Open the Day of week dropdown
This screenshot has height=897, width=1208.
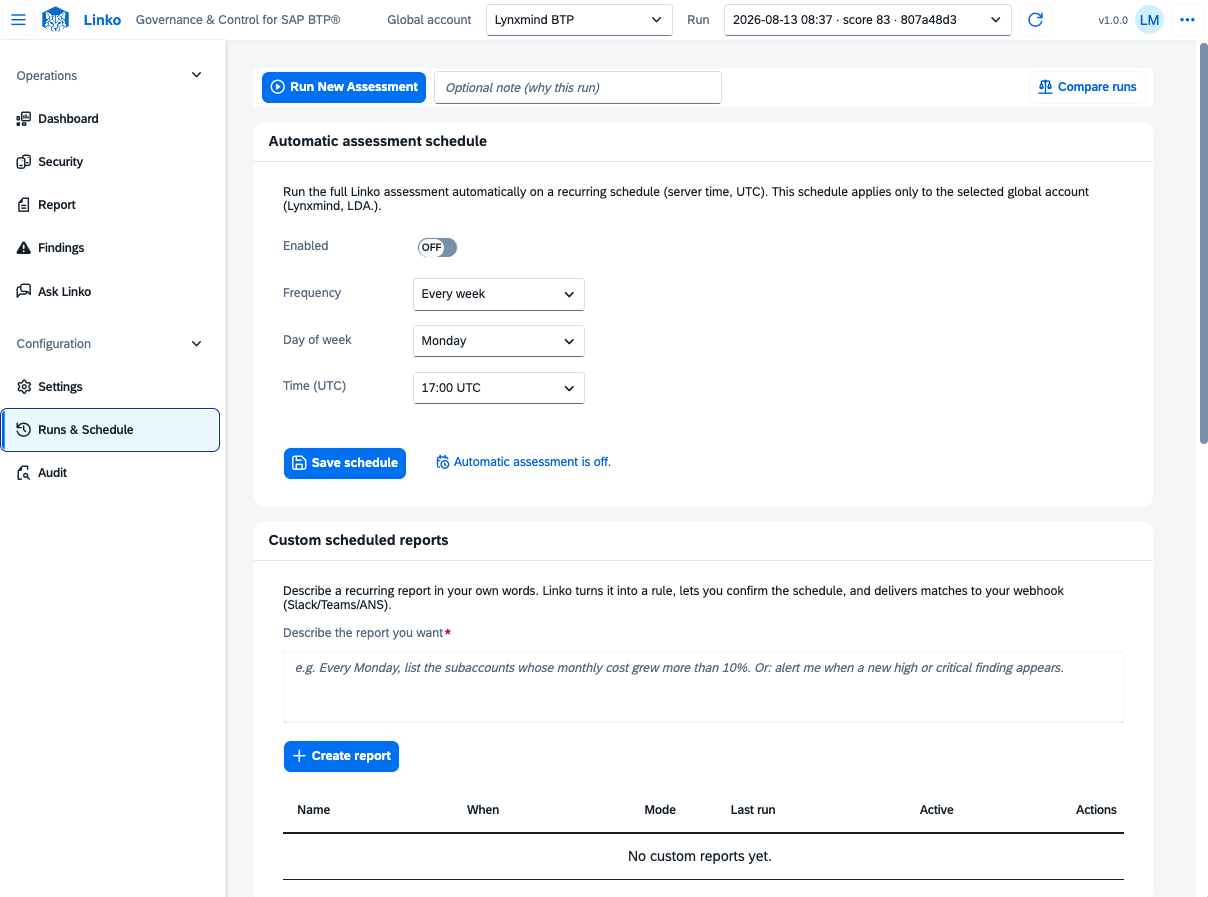[499, 341]
